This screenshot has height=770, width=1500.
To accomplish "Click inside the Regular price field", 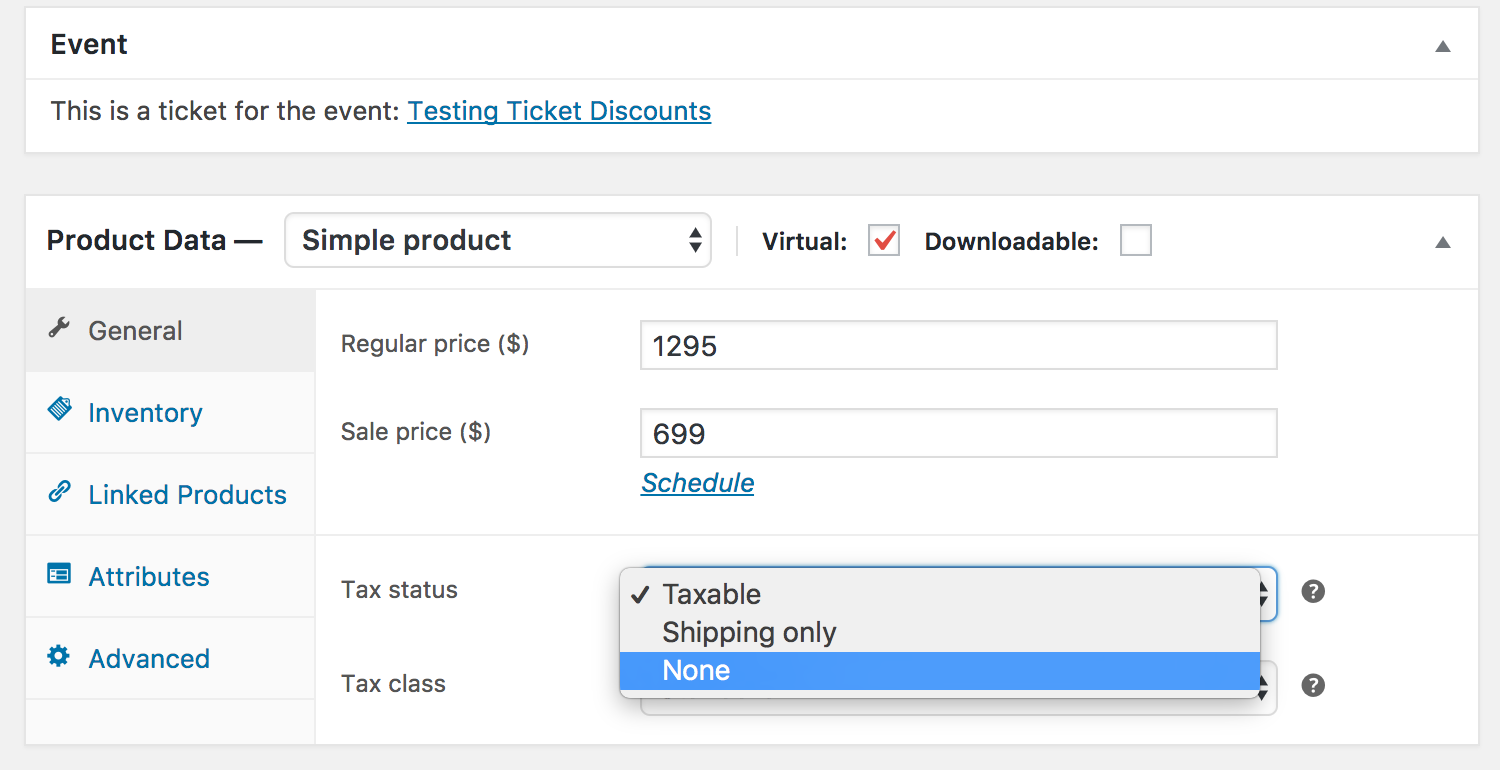I will click(x=958, y=344).
